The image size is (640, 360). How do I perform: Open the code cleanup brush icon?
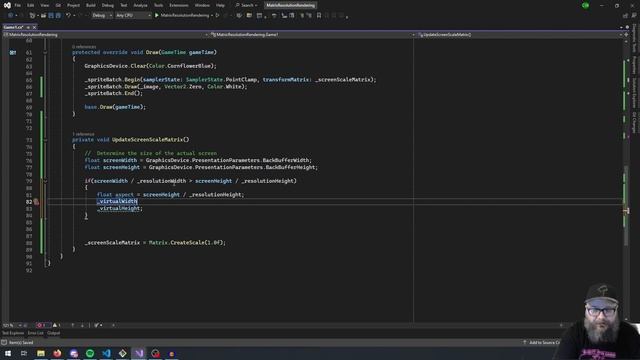(x=97, y=325)
